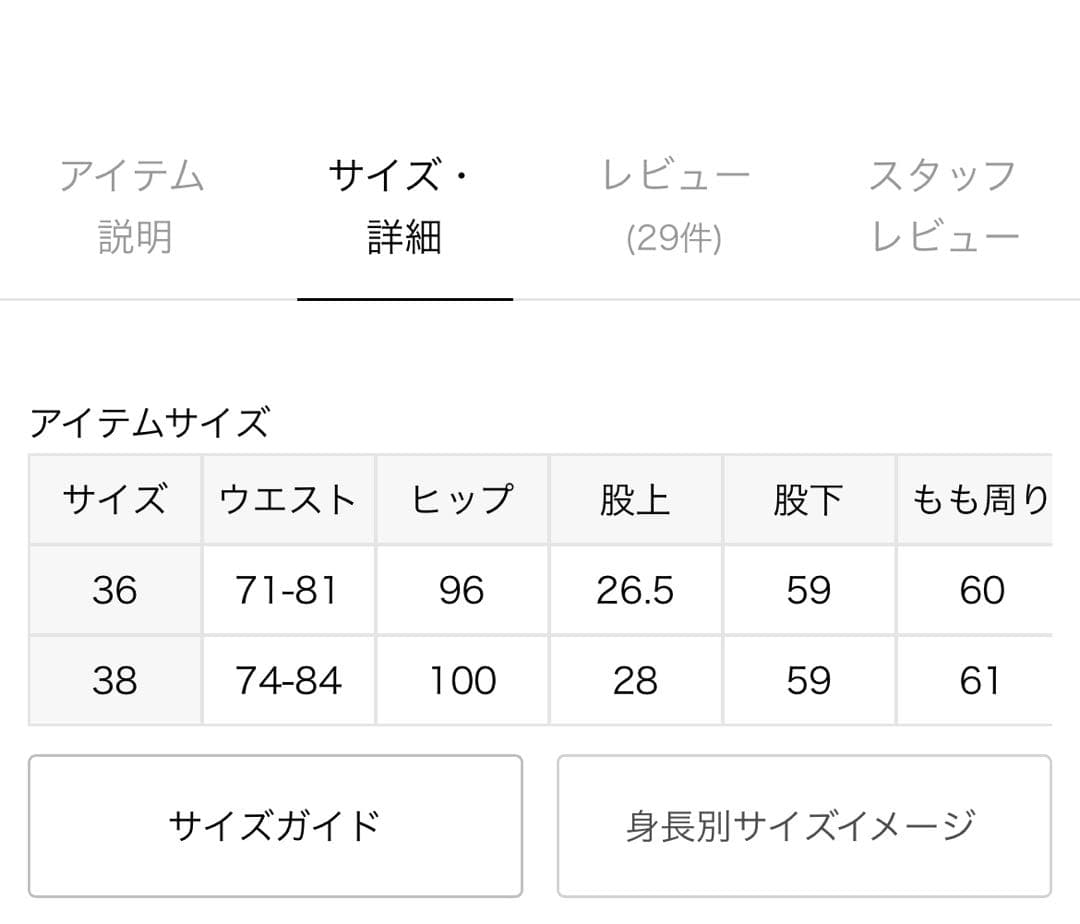1080x924 pixels.
Task: Click the ウエスト column header
Action: (x=287, y=499)
